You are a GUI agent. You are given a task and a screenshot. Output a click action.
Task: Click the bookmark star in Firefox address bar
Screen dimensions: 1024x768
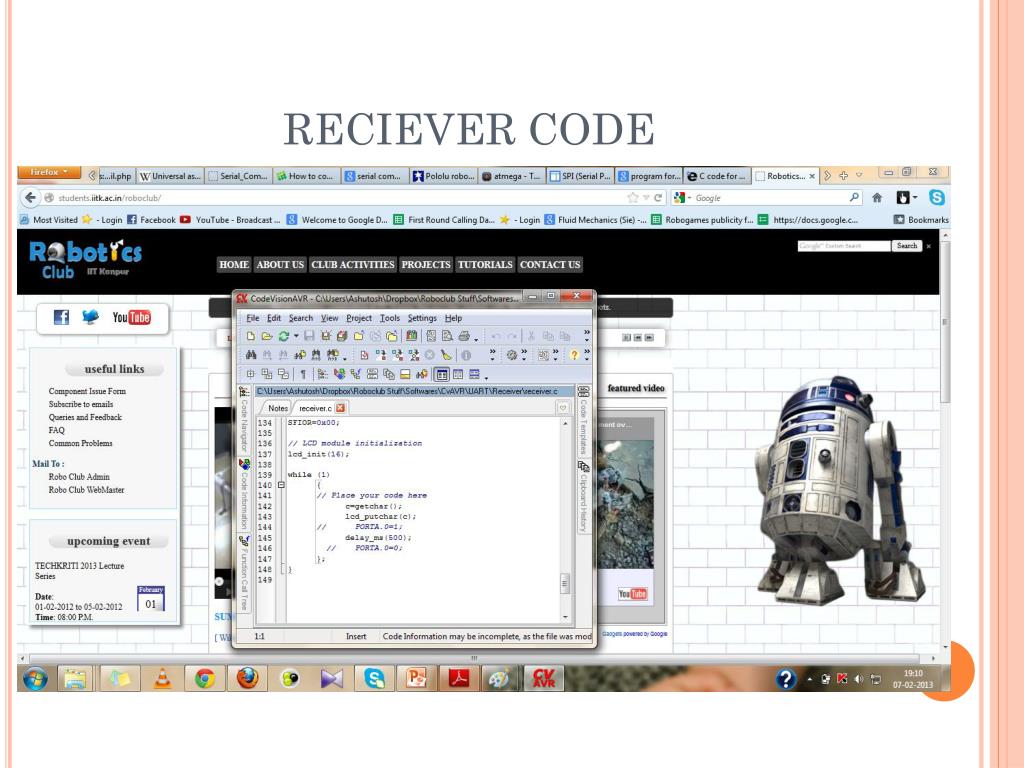pos(632,197)
